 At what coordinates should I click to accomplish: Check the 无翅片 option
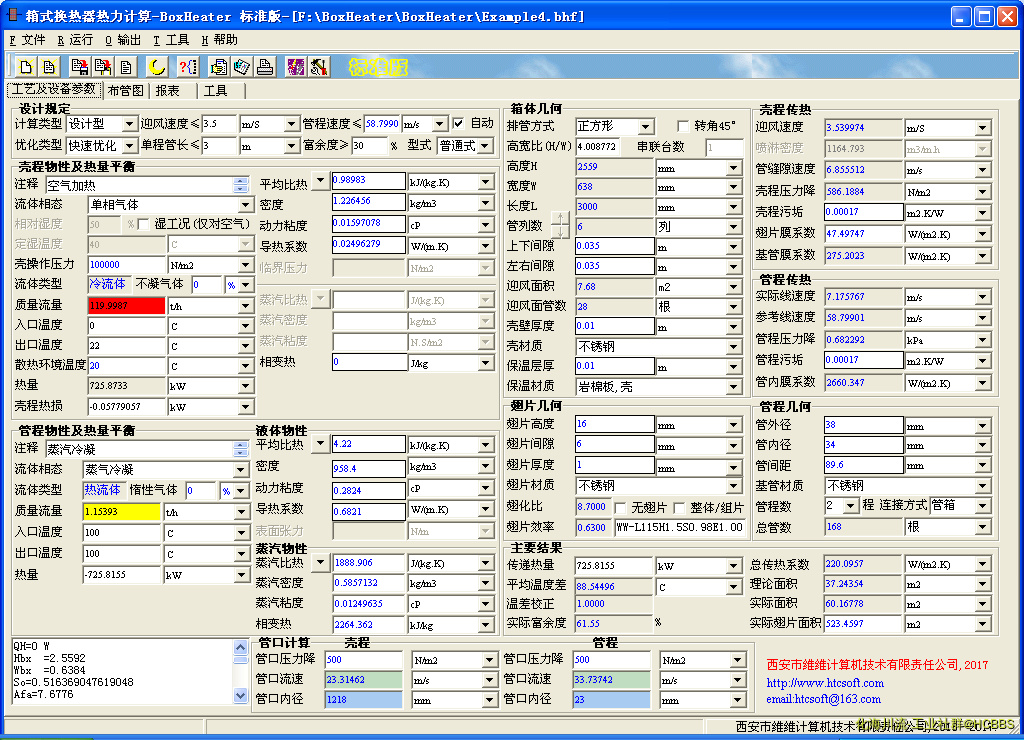pyautogui.click(x=621, y=507)
